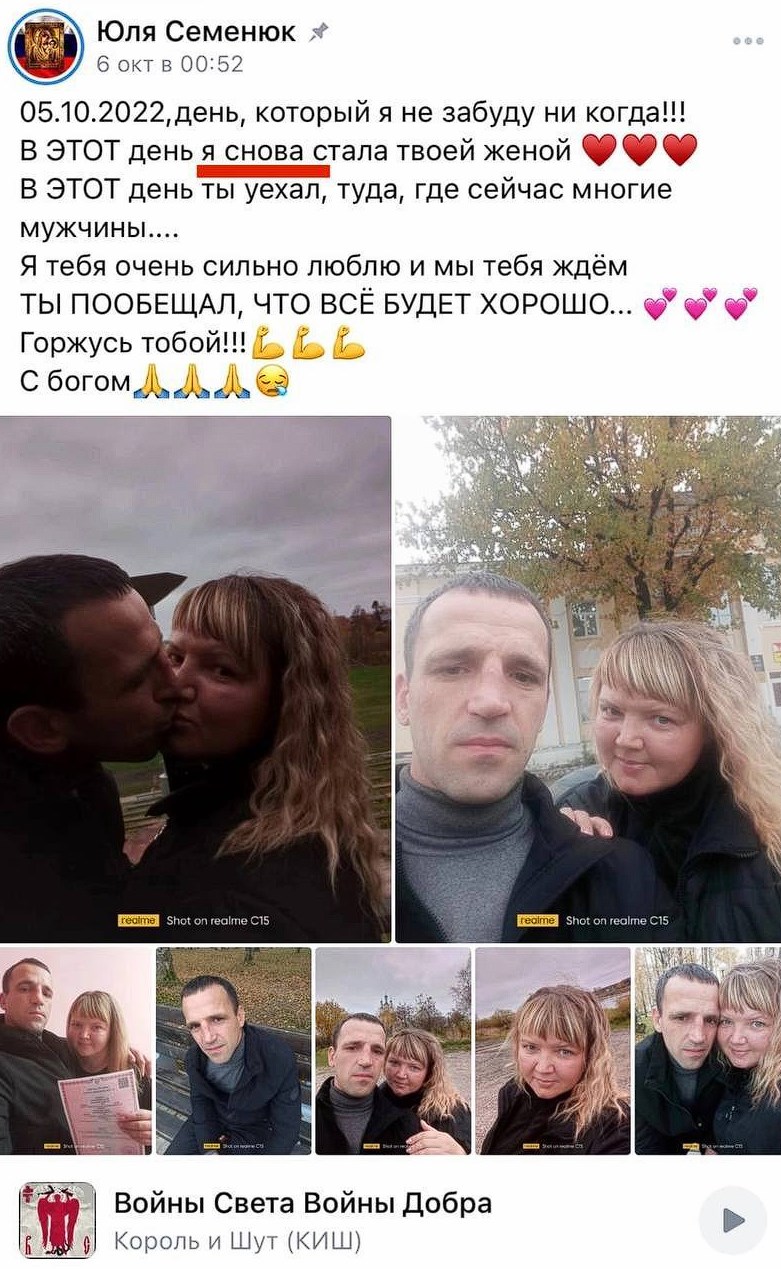
Task: Open the last thumbnail of the couple
Action: click(708, 1051)
